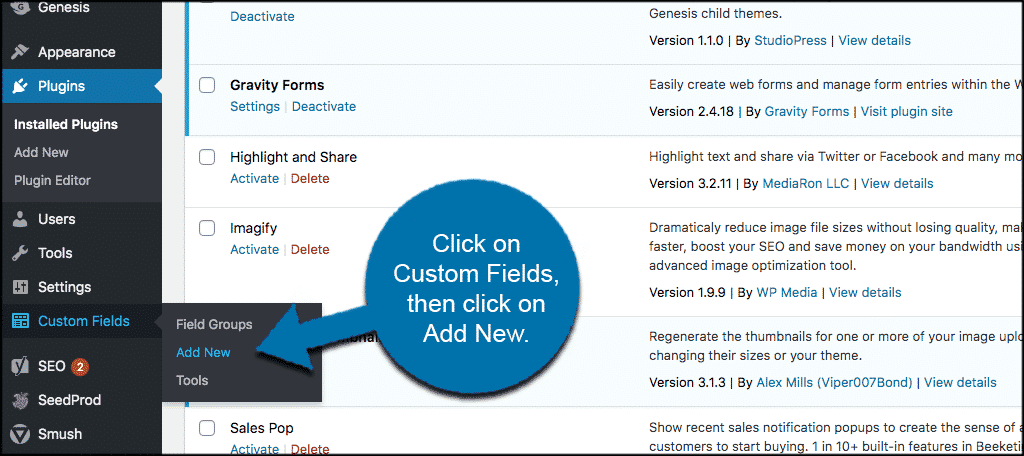Click the Settings sliders icon
1024x456 pixels.
[21, 287]
